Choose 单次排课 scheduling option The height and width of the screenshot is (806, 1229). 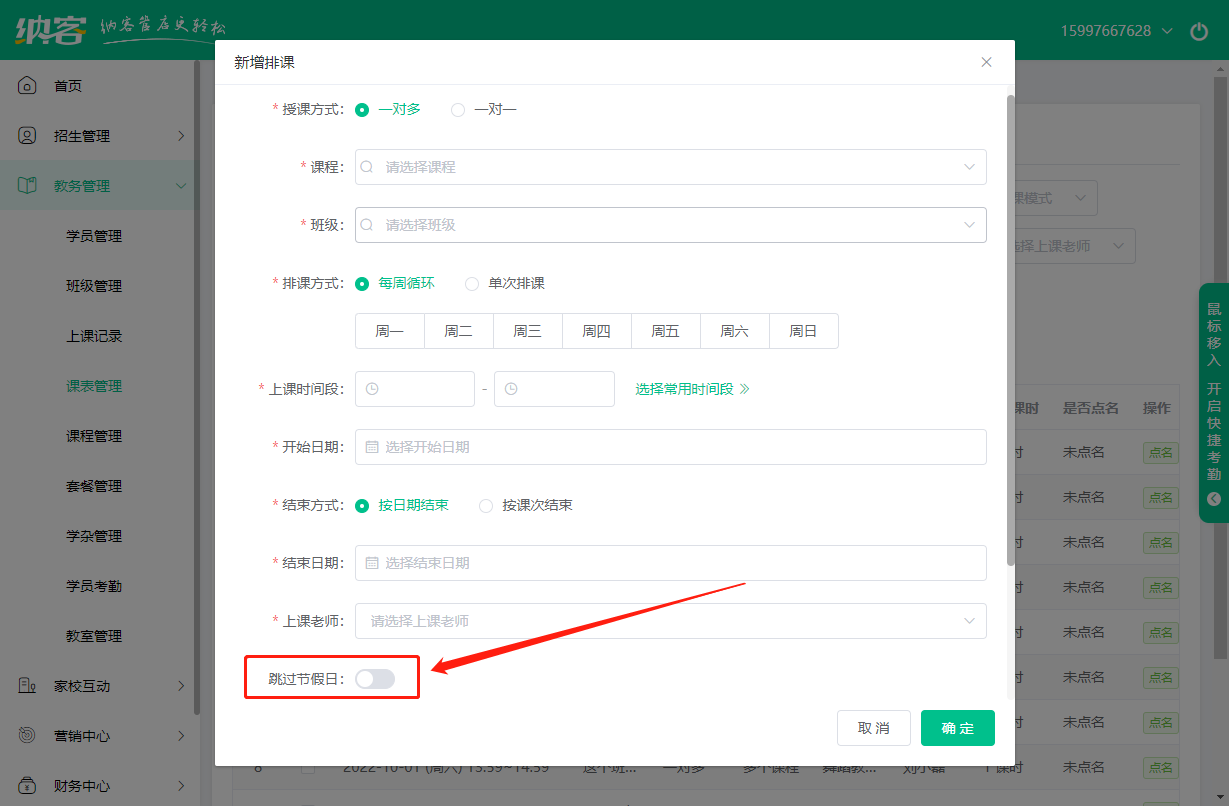tap(472, 284)
